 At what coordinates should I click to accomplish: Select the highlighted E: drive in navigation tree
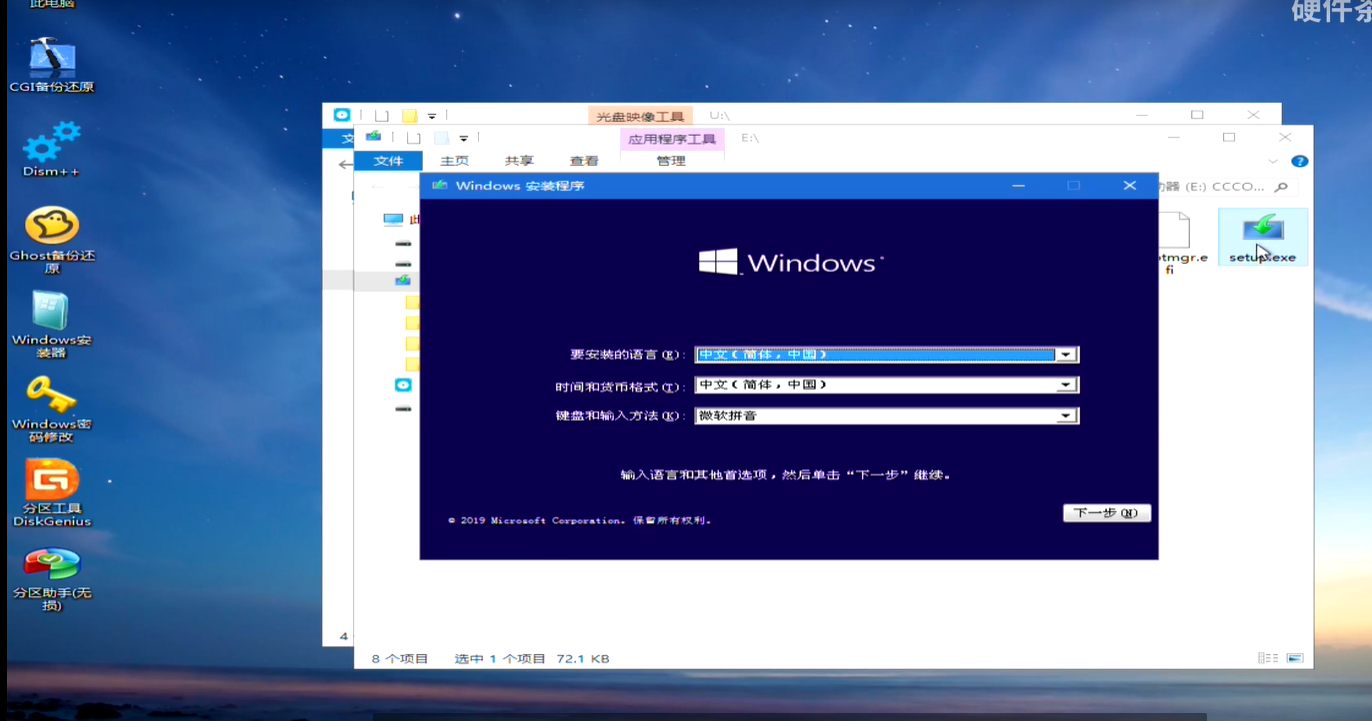pyautogui.click(x=402, y=280)
